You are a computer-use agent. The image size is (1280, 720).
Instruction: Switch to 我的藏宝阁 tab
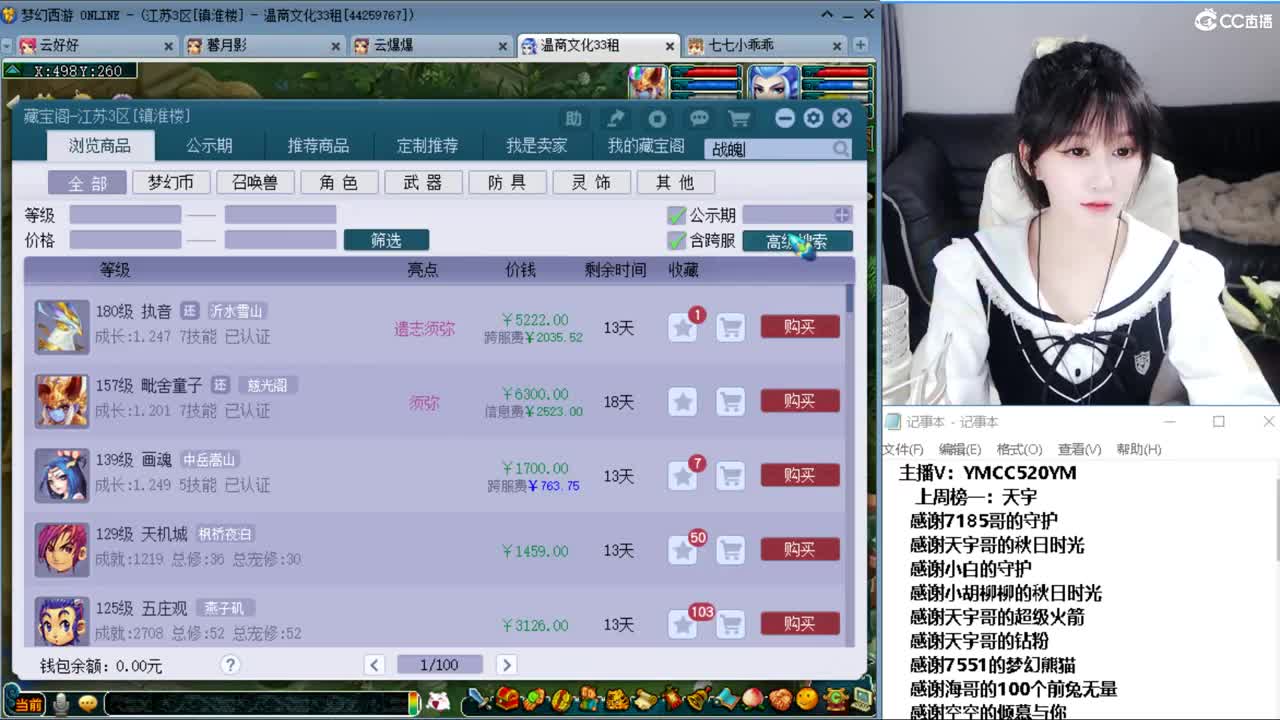tap(646, 146)
